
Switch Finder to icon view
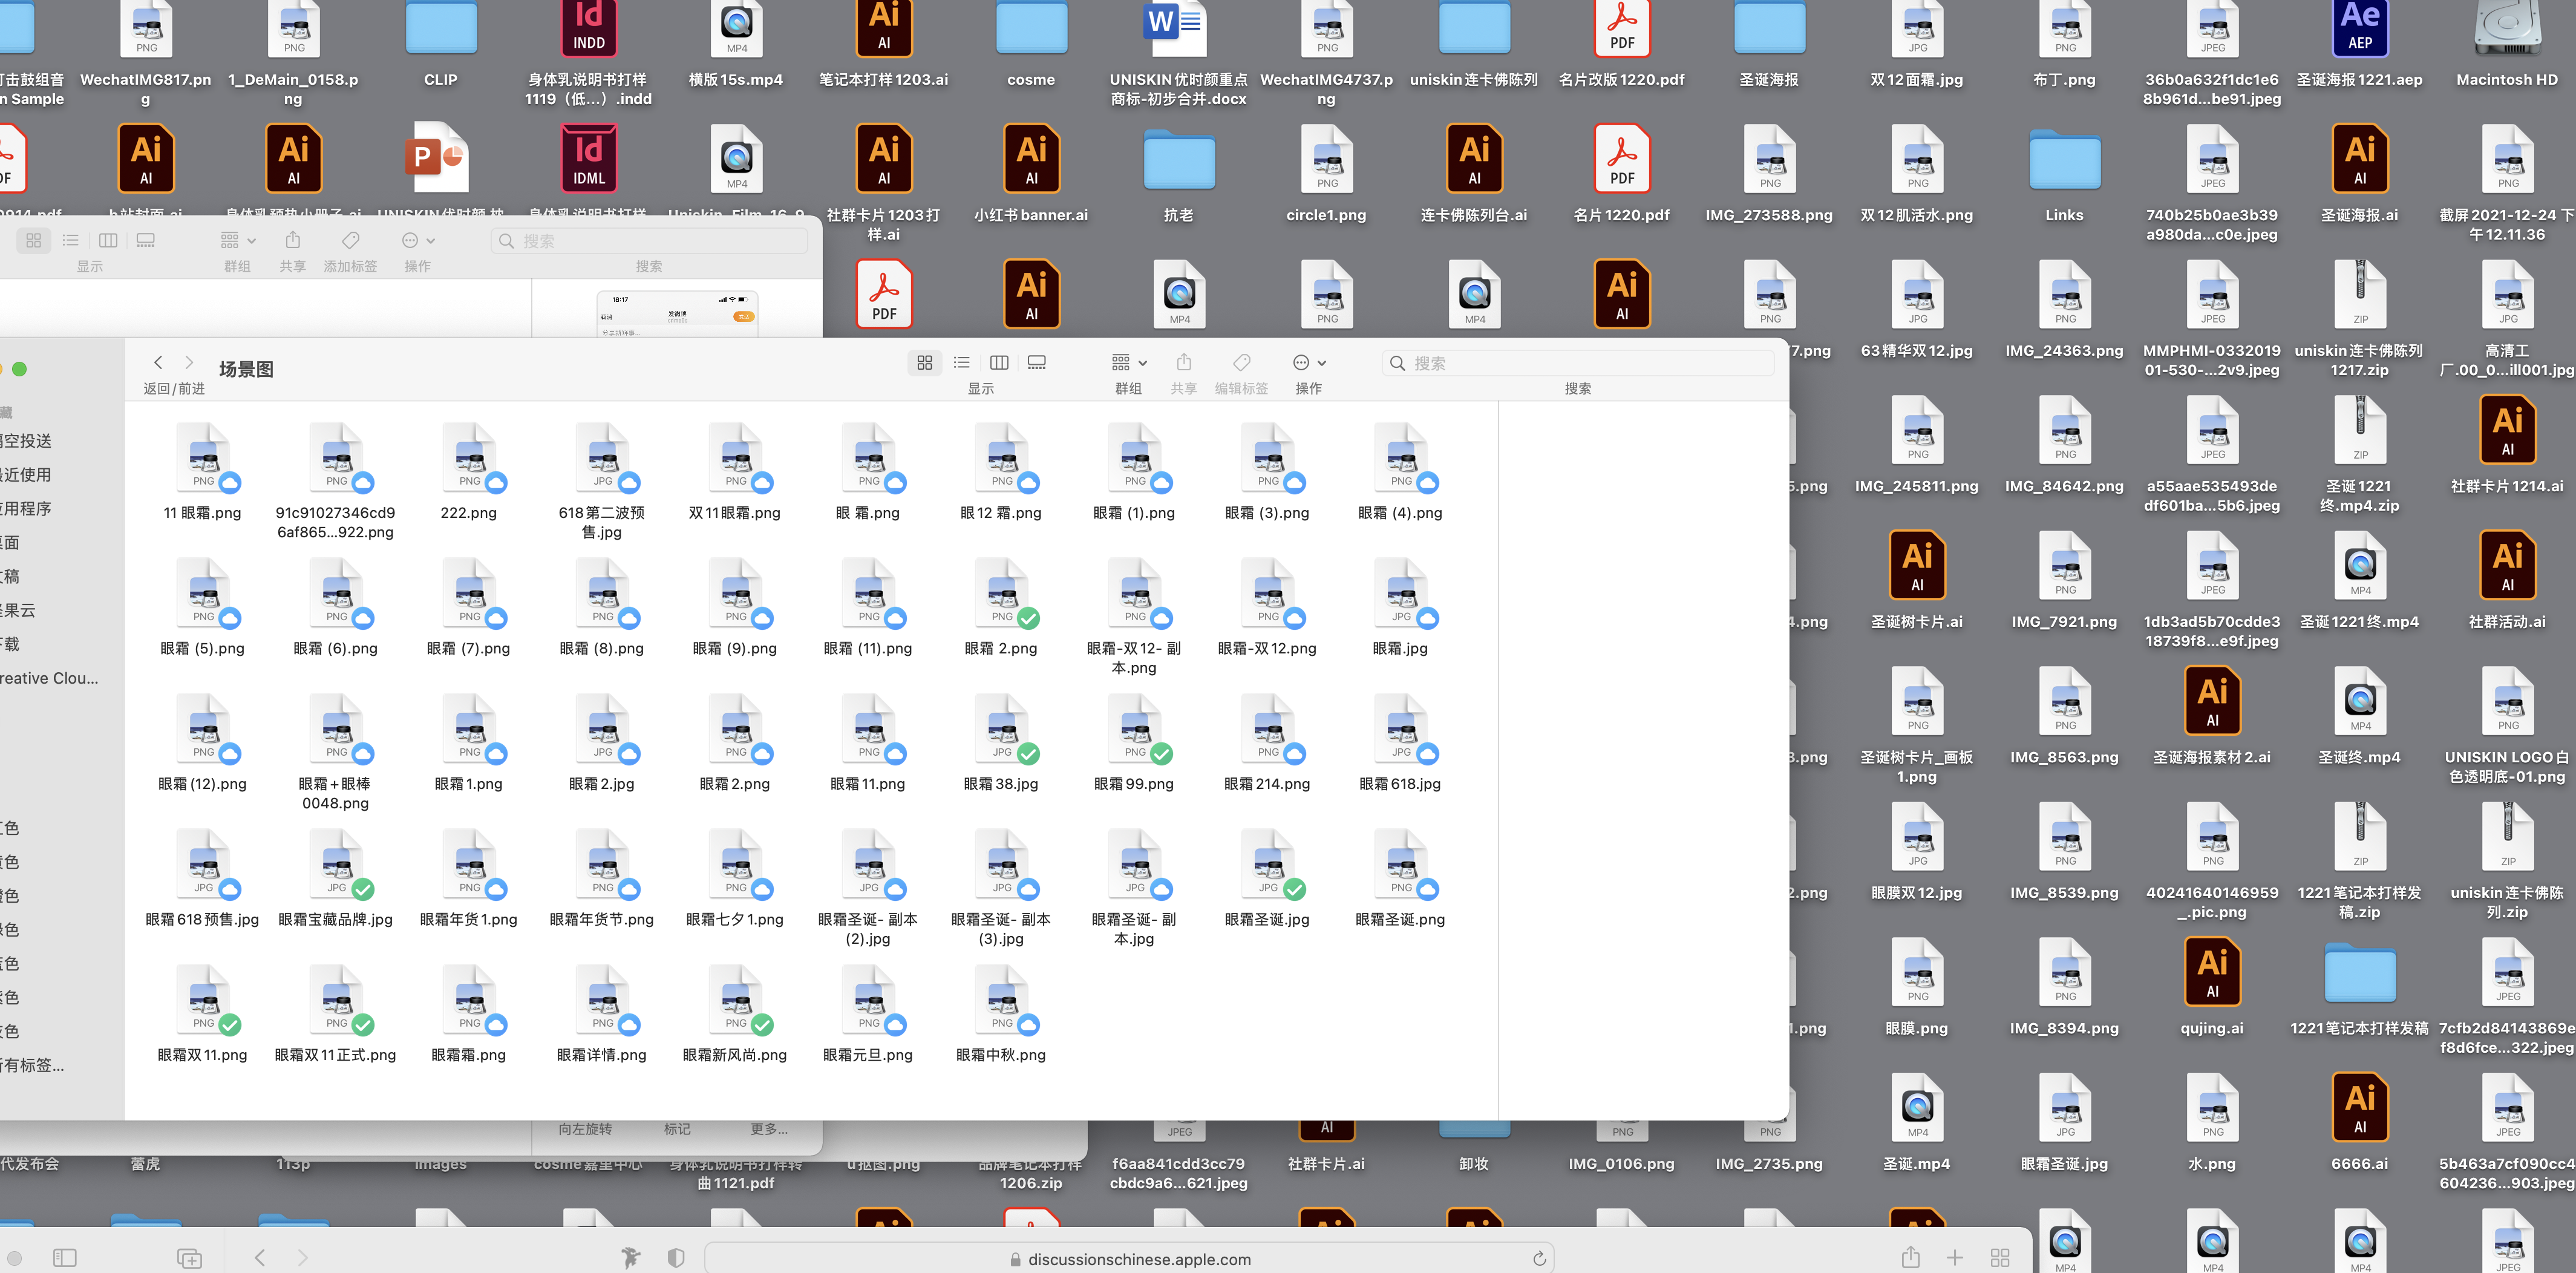click(x=924, y=363)
